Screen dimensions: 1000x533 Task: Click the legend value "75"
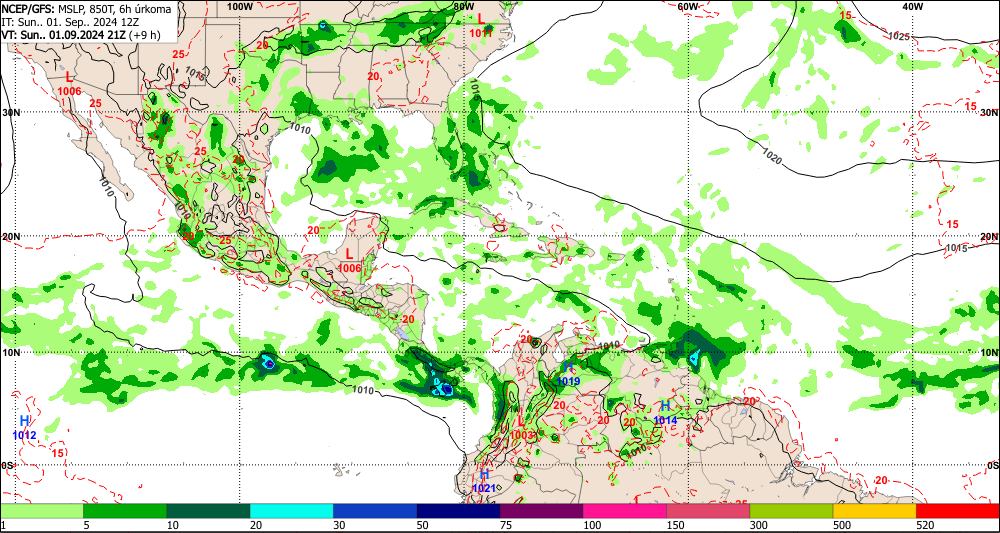pyautogui.click(x=506, y=525)
